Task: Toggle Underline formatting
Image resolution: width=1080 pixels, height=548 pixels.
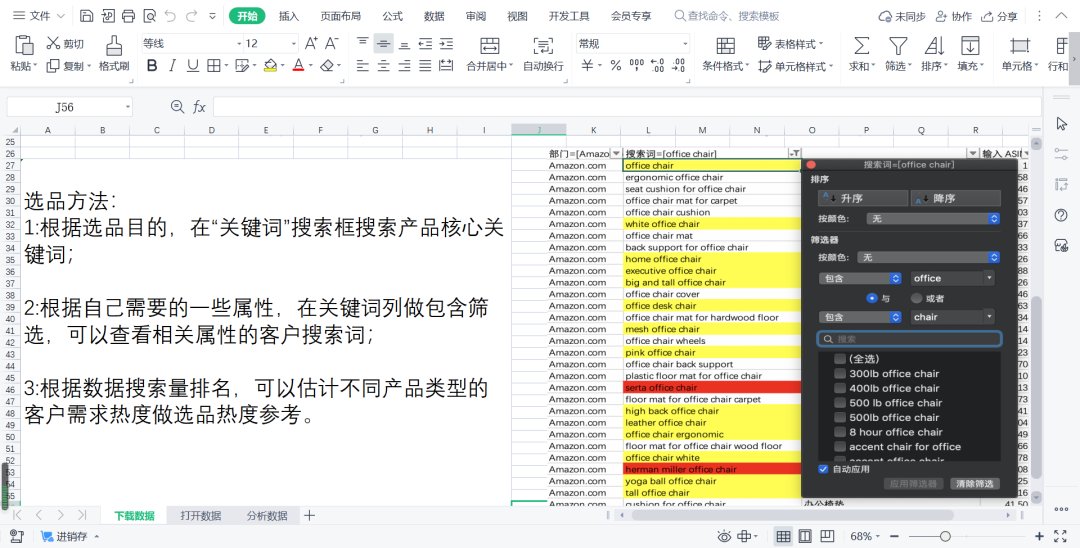Action: pos(193,66)
